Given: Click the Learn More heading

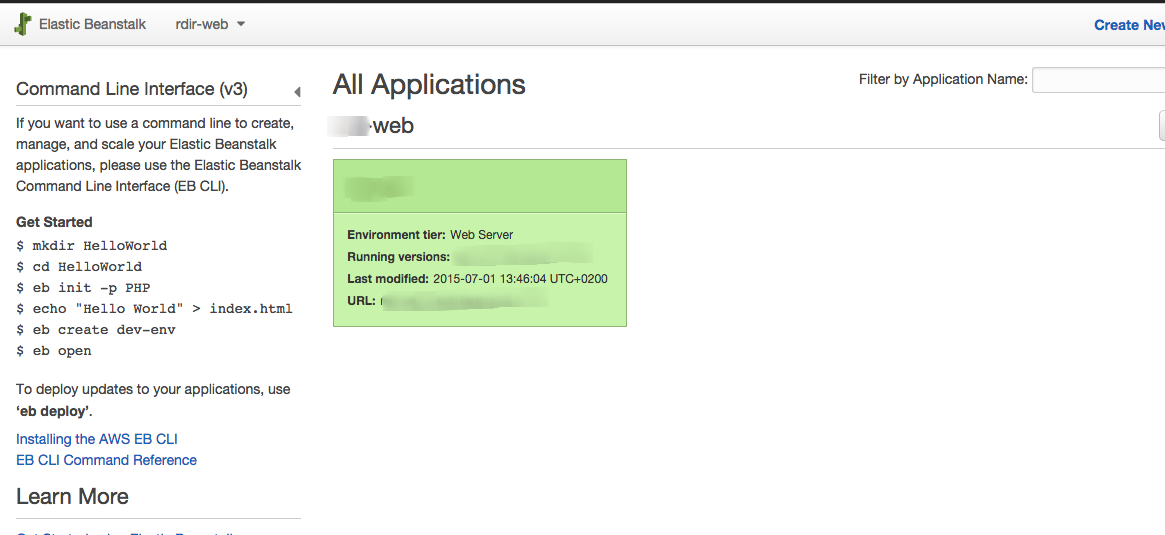Looking at the screenshot, I should pos(72,496).
